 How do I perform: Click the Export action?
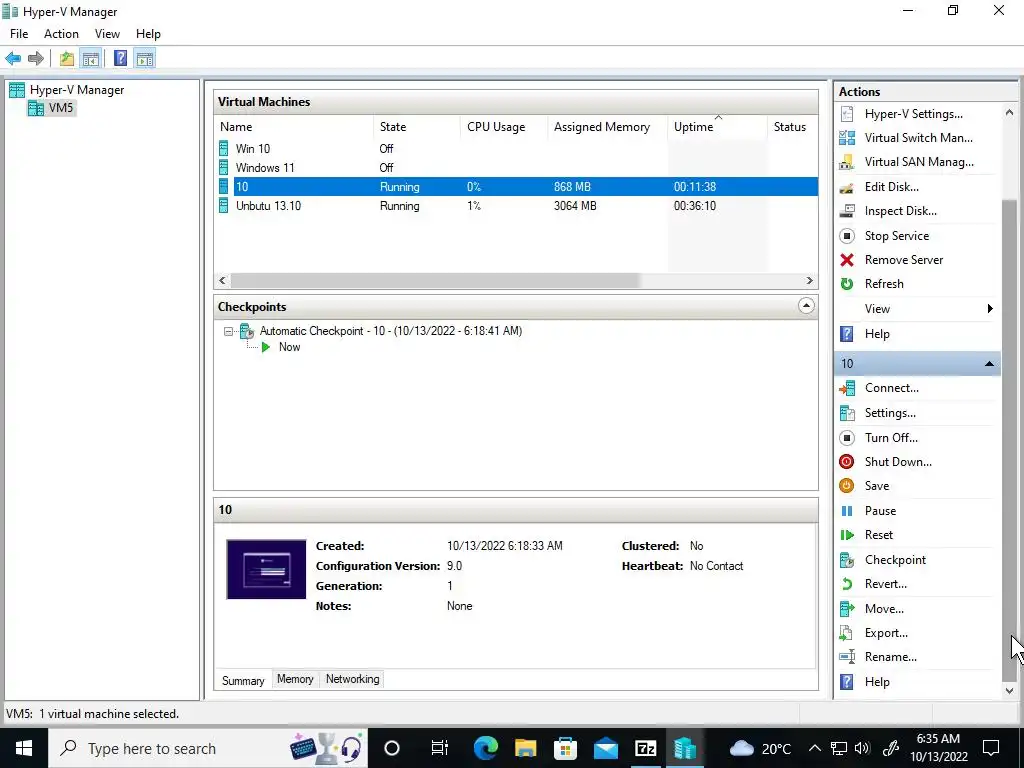(x=886, y=633)
